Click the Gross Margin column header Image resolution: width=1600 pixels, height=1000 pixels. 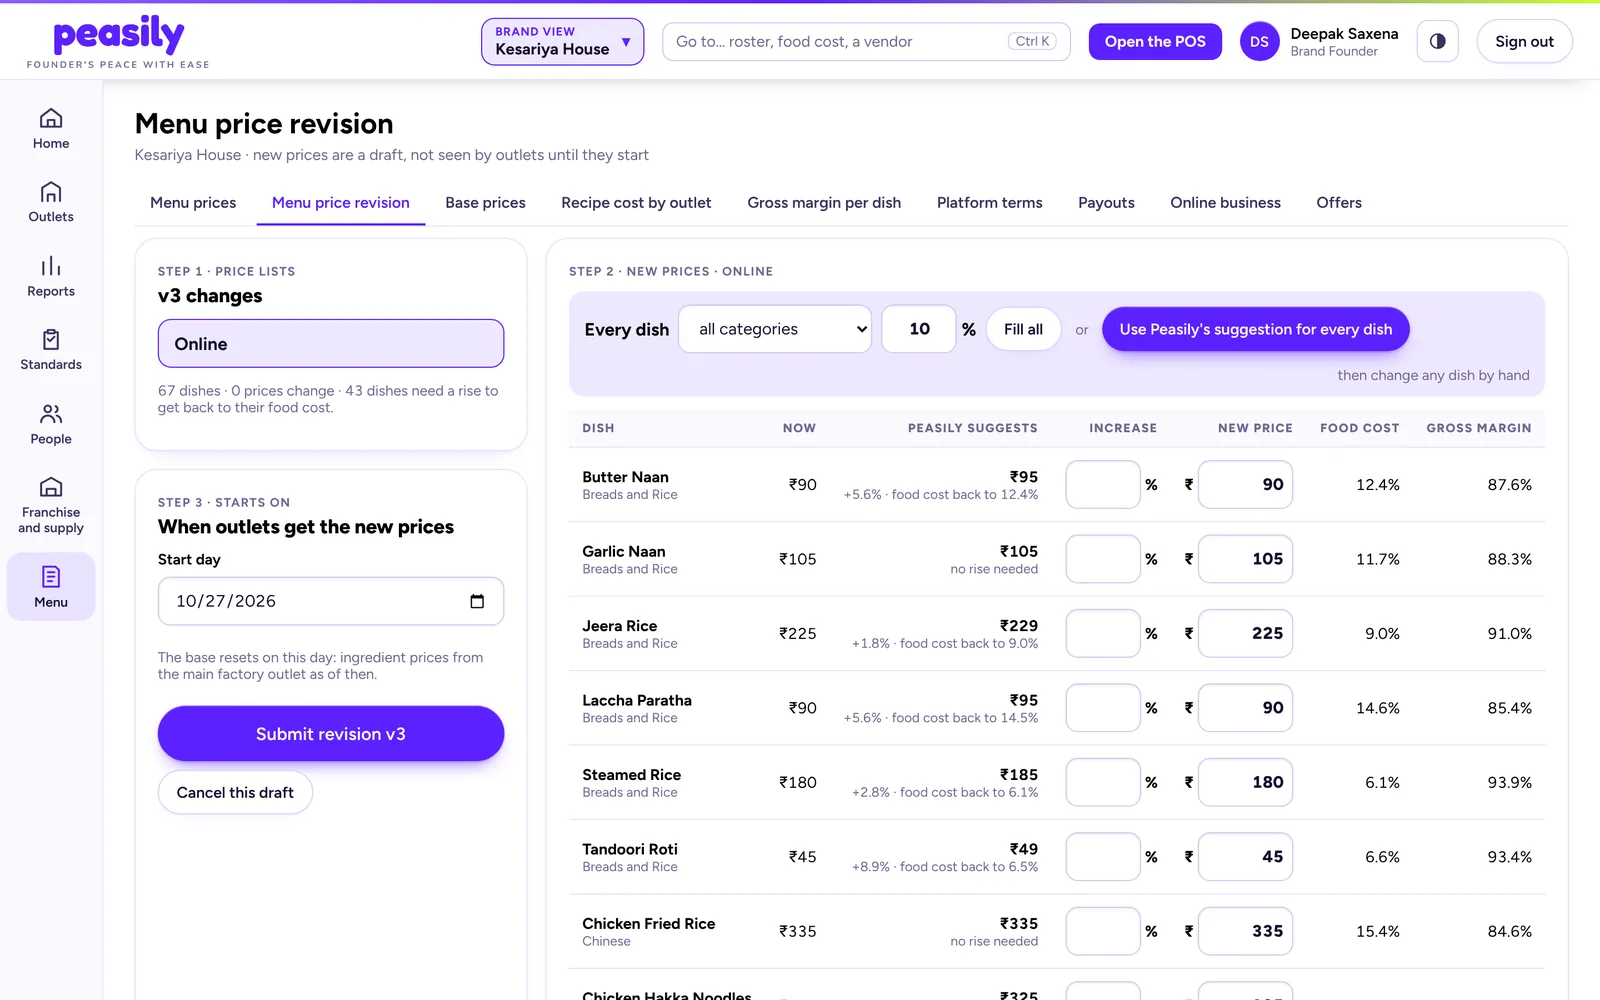pyautogui.click(x=1478, y=428)
